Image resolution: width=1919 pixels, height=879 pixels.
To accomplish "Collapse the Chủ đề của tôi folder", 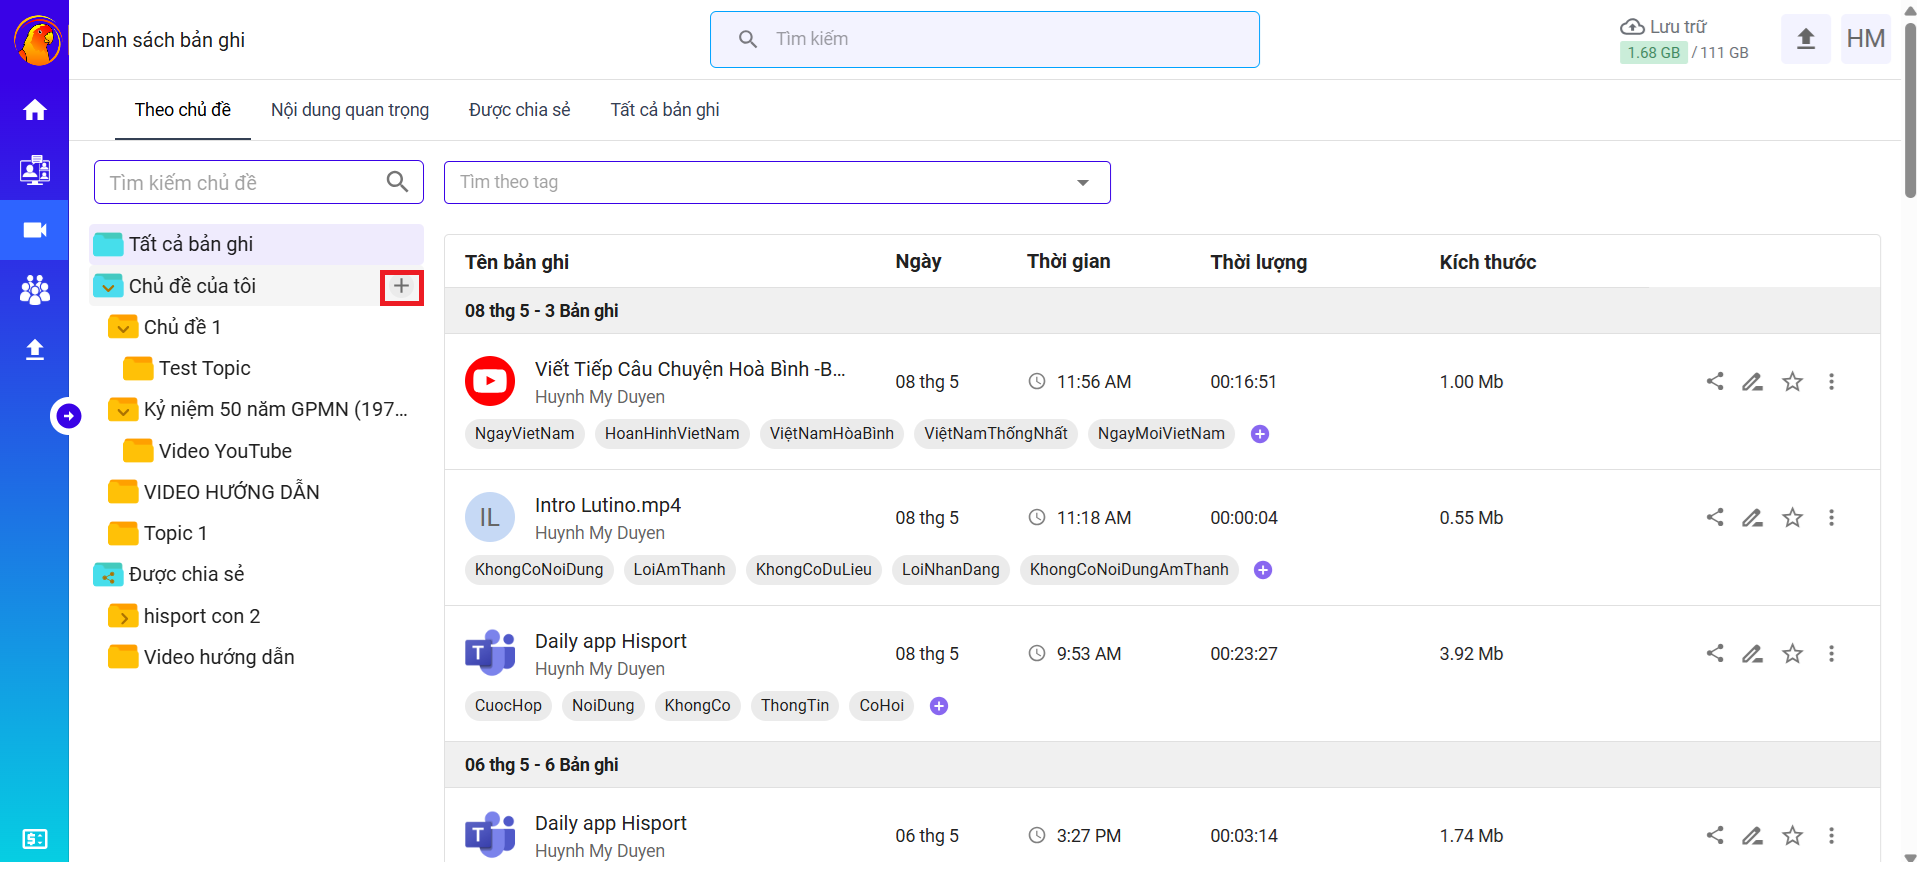I will (x=108, y=287).
